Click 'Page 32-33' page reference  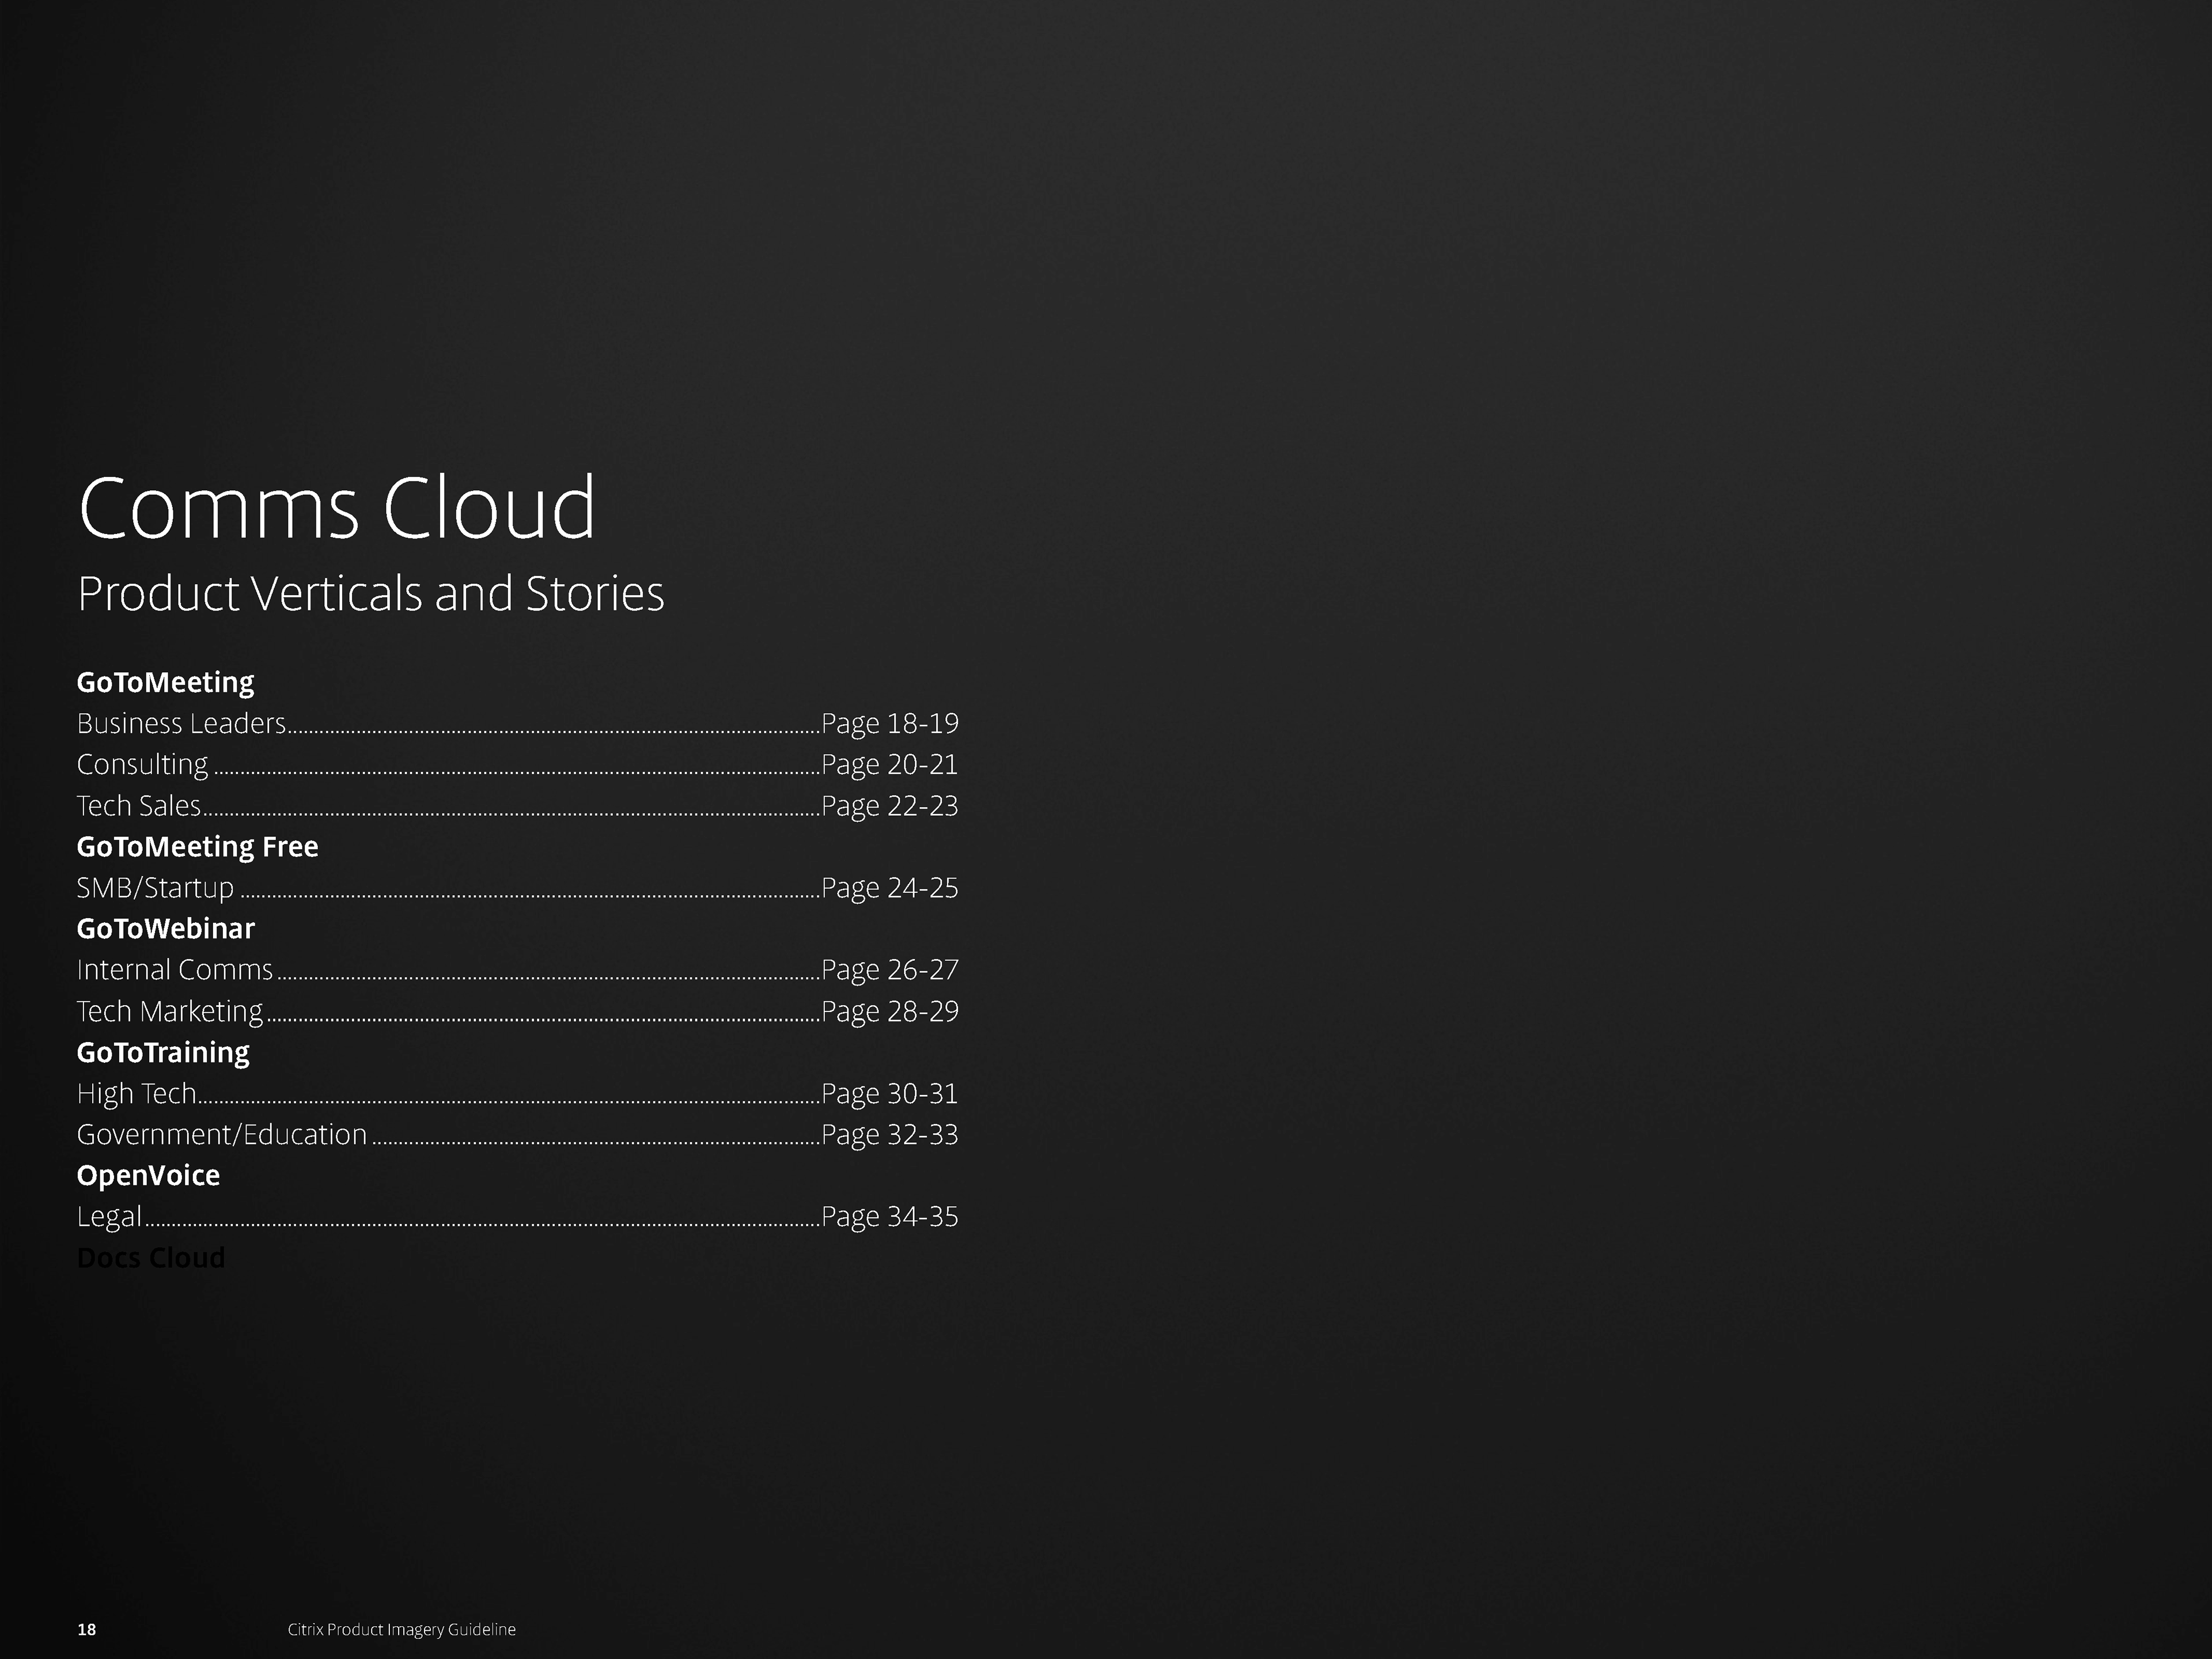point(890,1135)
